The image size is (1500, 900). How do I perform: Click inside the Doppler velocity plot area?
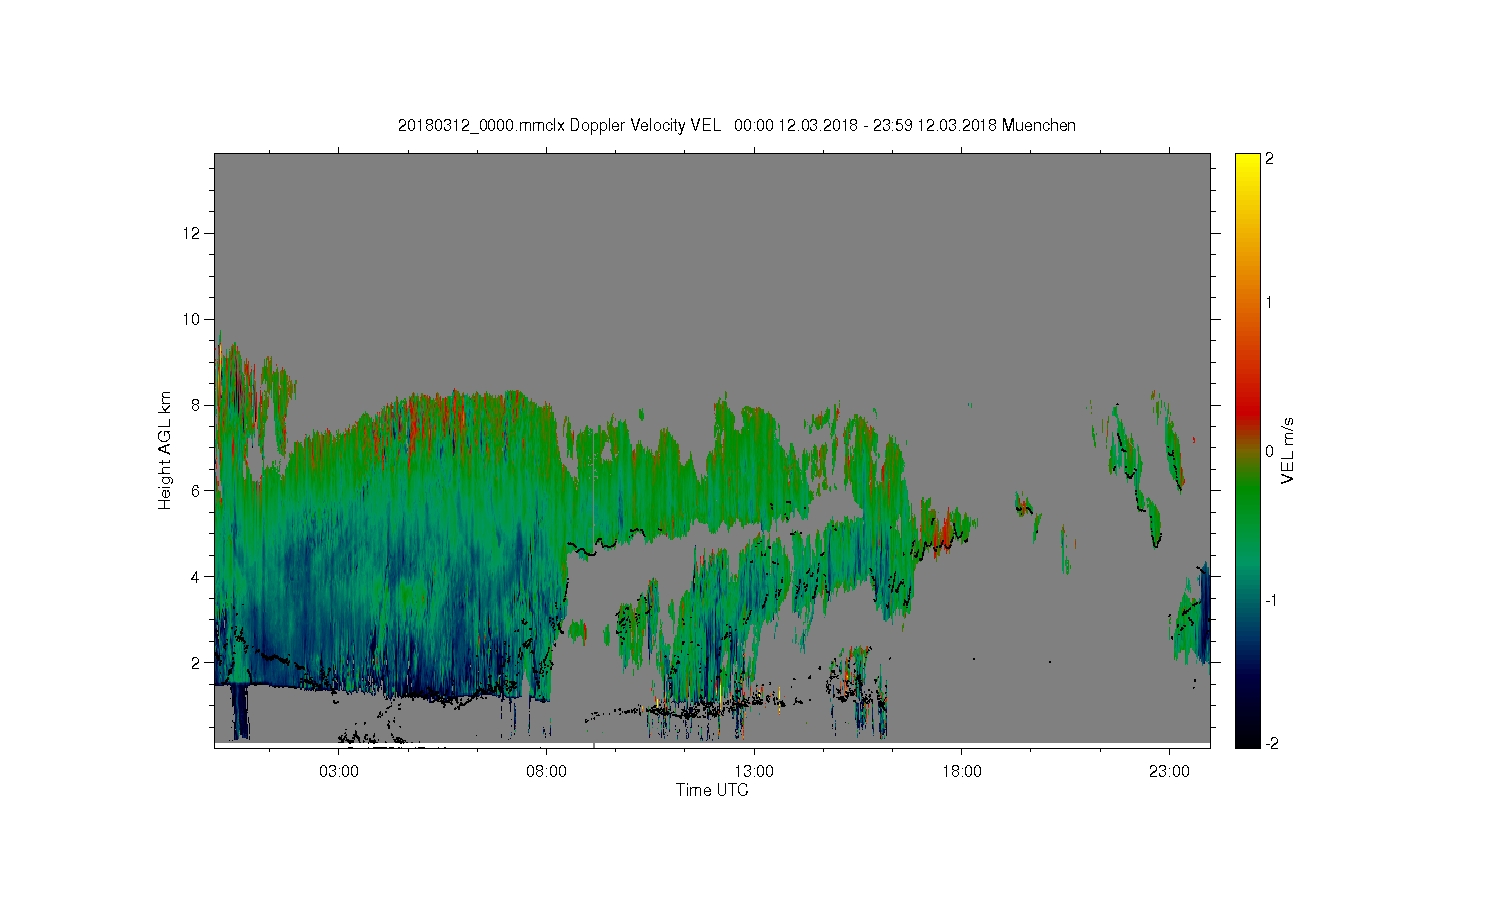pyautogui.click(x=712, y=450)
